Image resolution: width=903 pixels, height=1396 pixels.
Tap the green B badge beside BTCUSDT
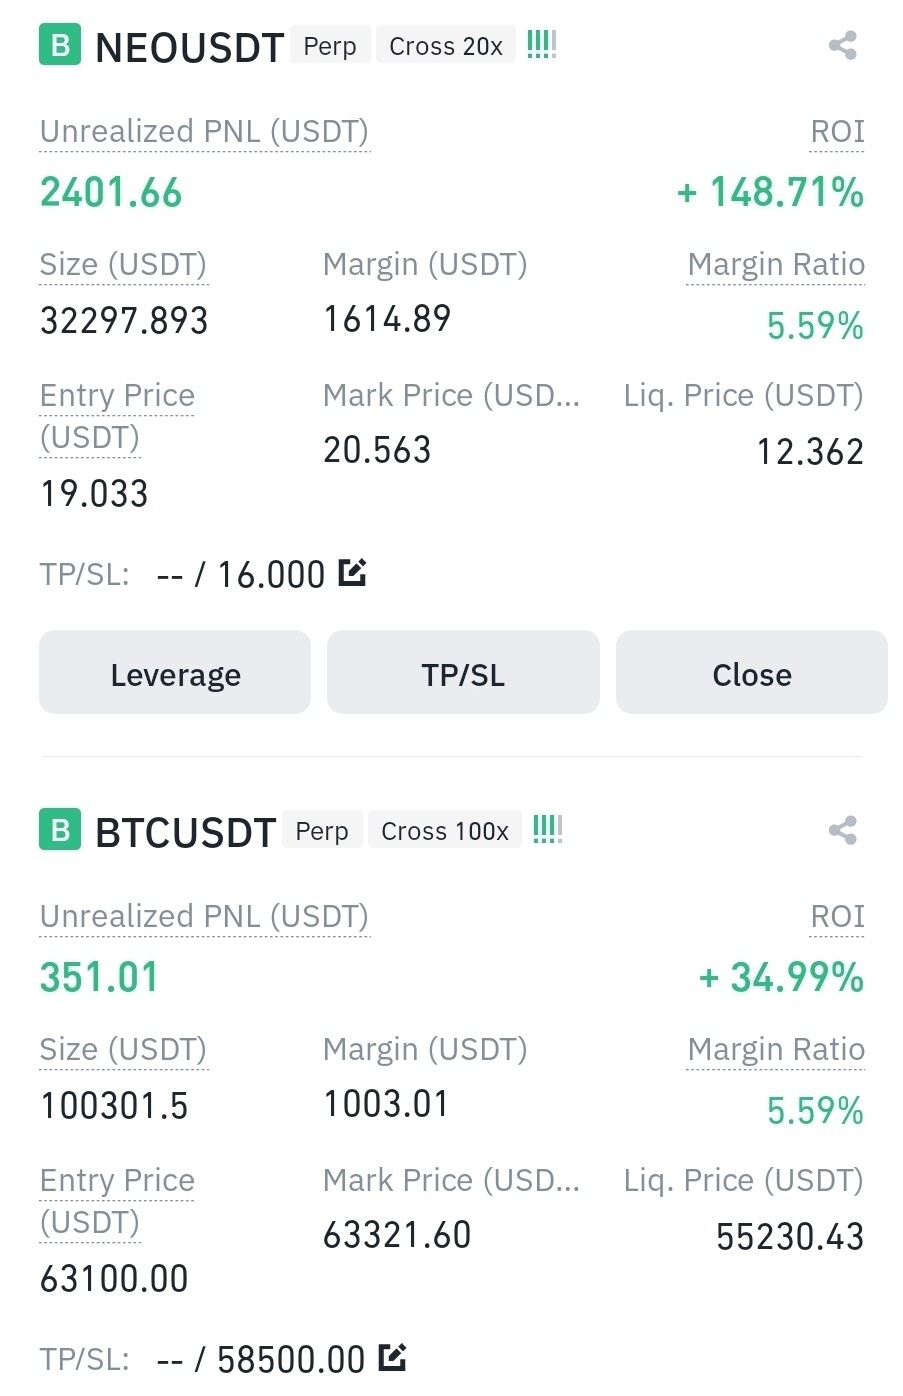point(59,830)
